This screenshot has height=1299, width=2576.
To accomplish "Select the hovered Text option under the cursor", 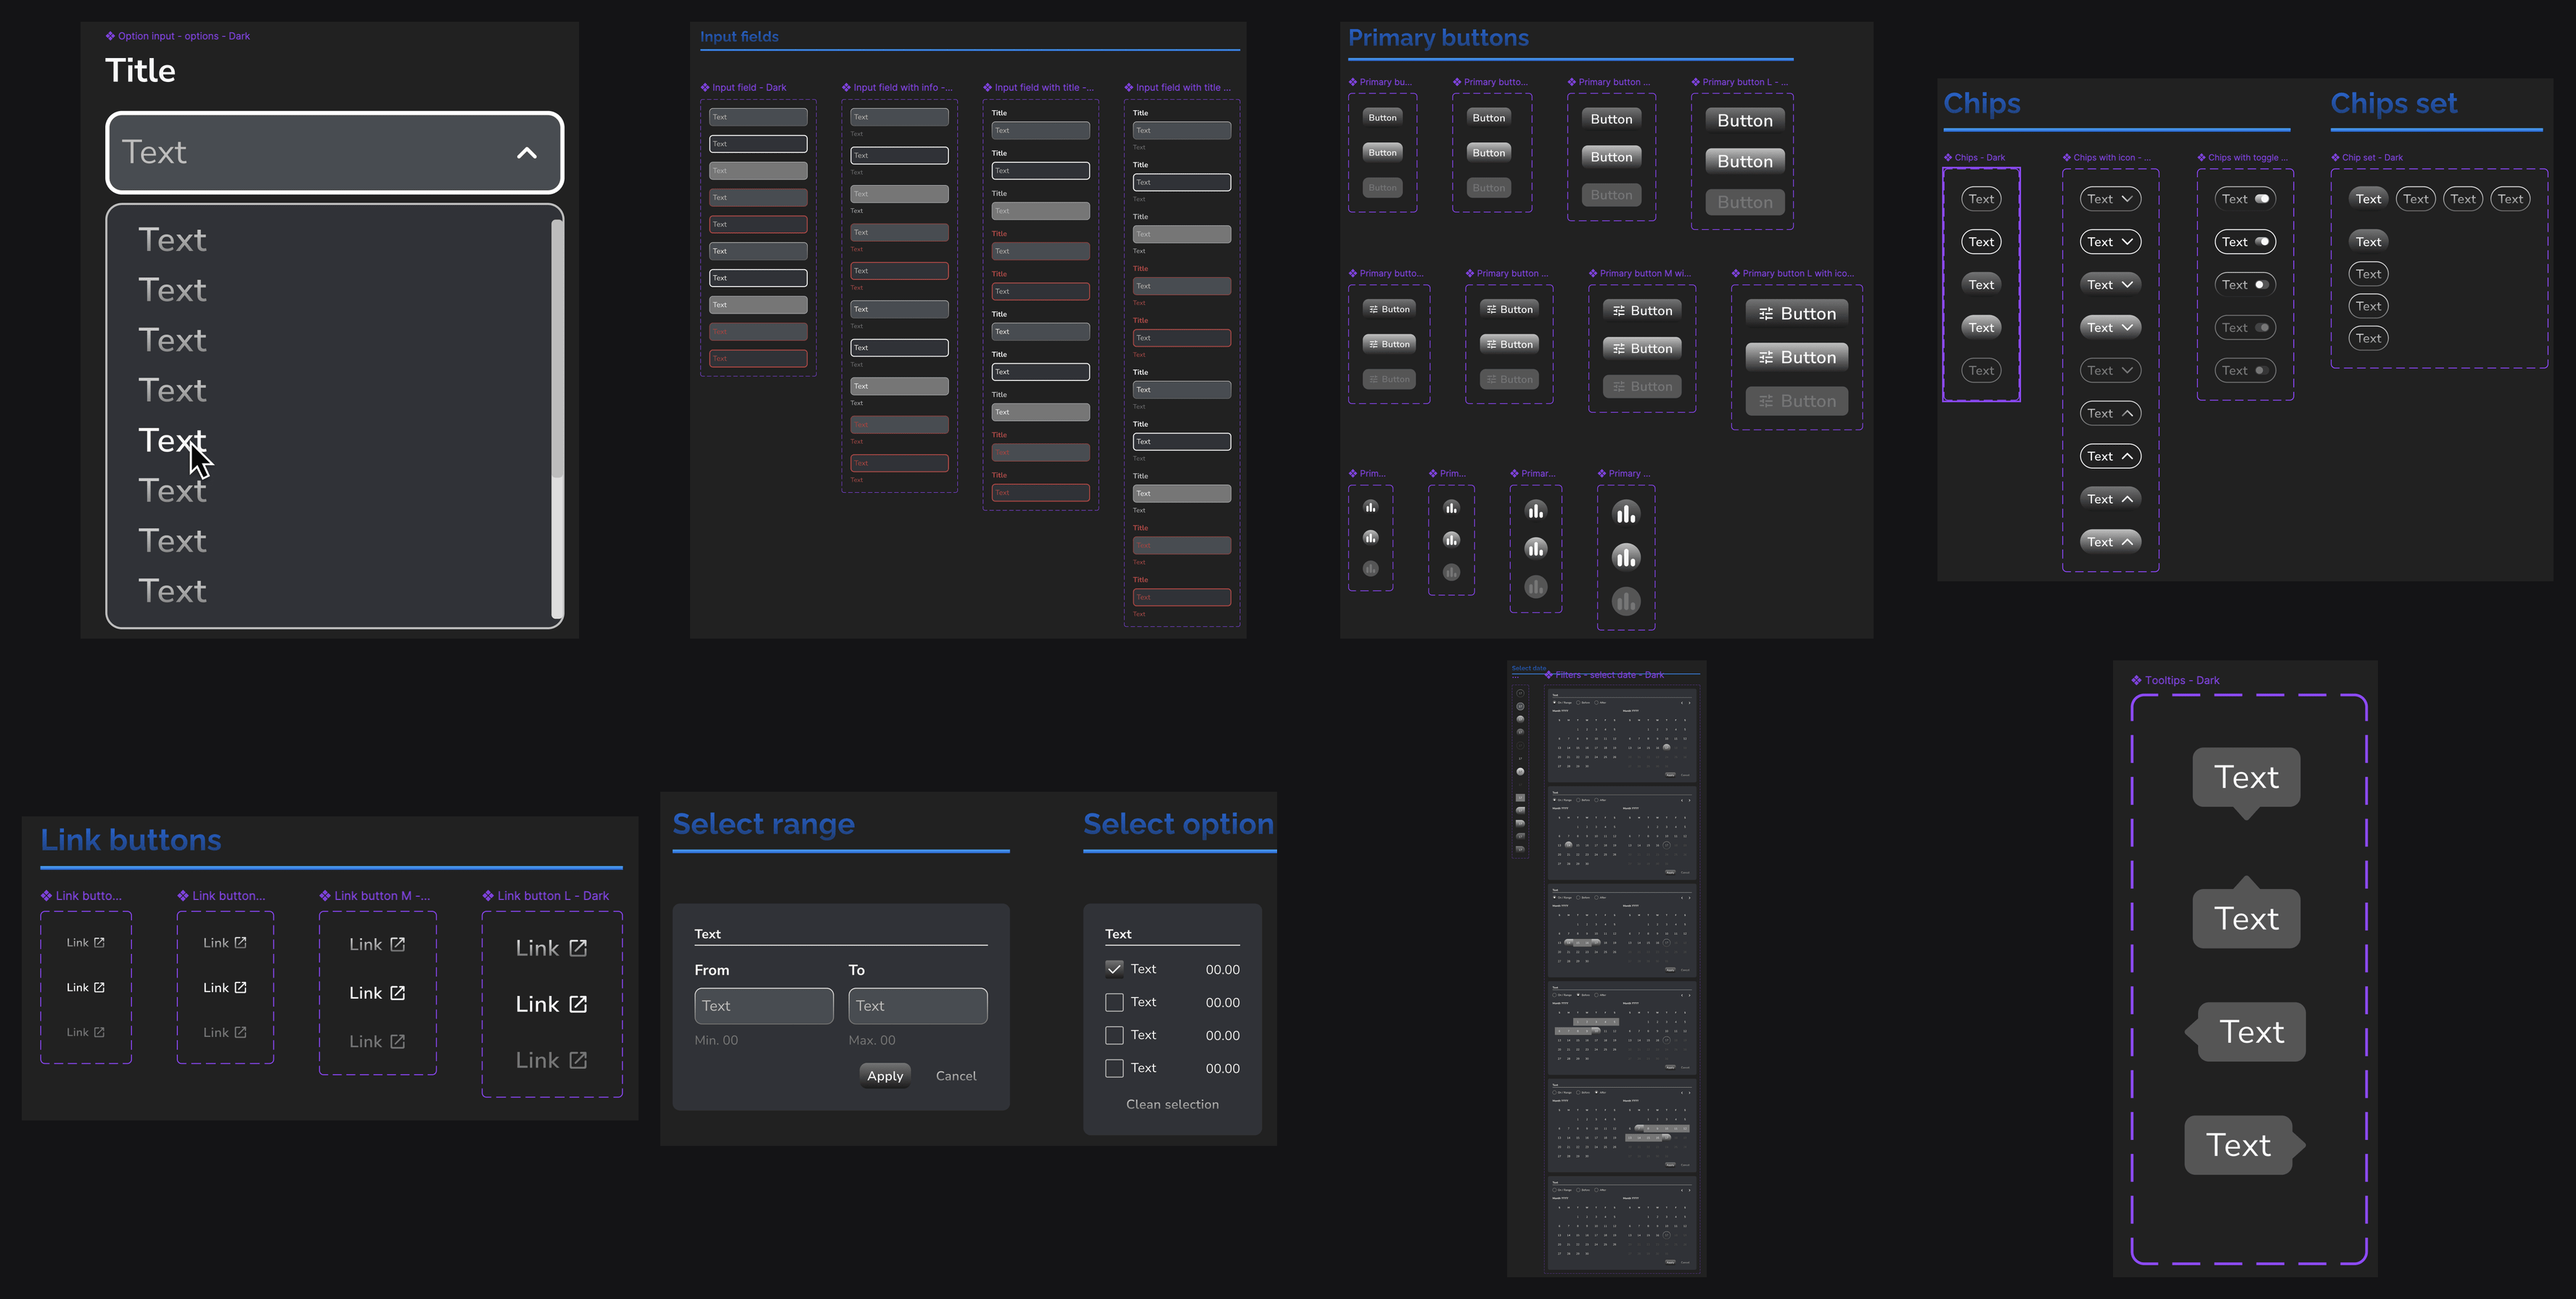I will [172, 440].
